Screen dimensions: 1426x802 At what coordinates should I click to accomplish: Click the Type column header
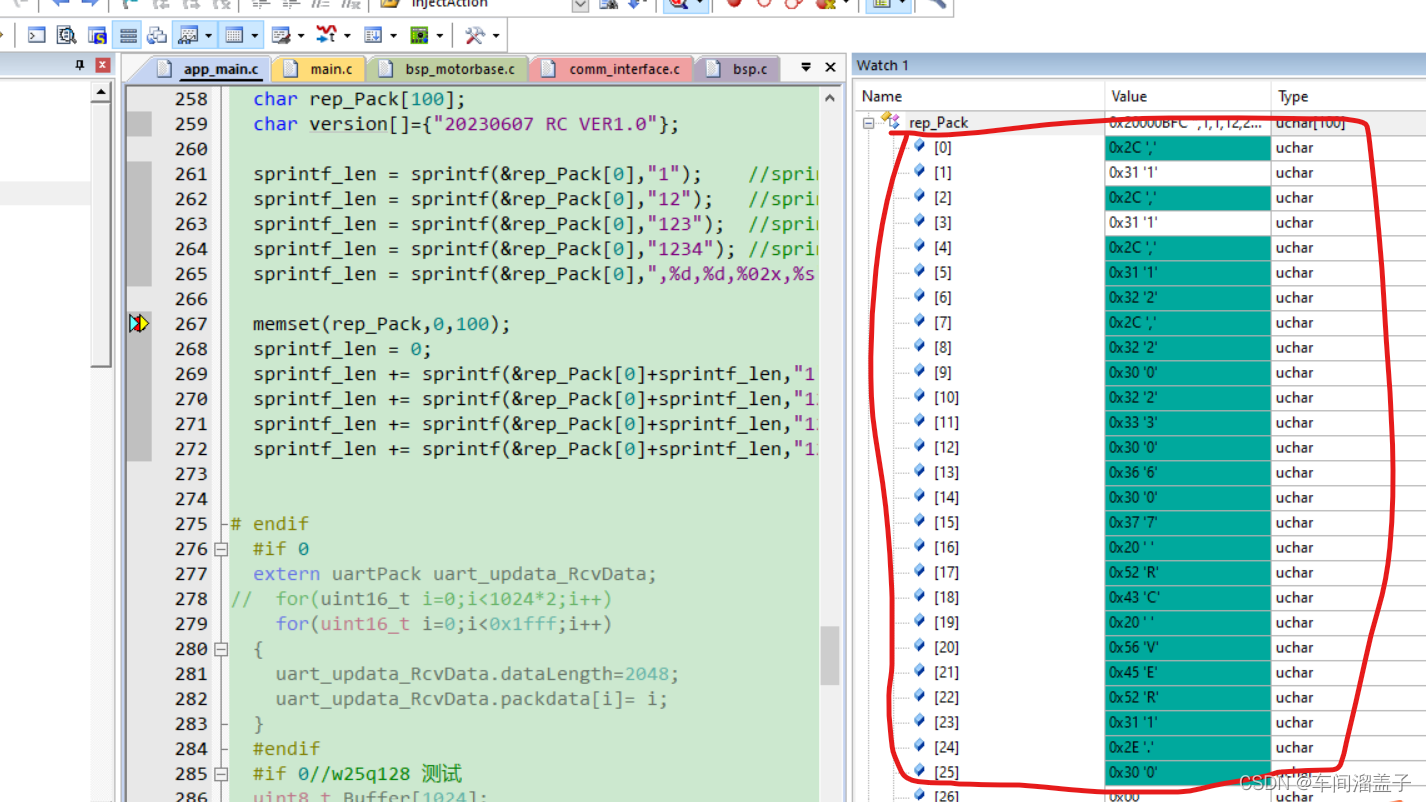click(x=1293, y=96)
